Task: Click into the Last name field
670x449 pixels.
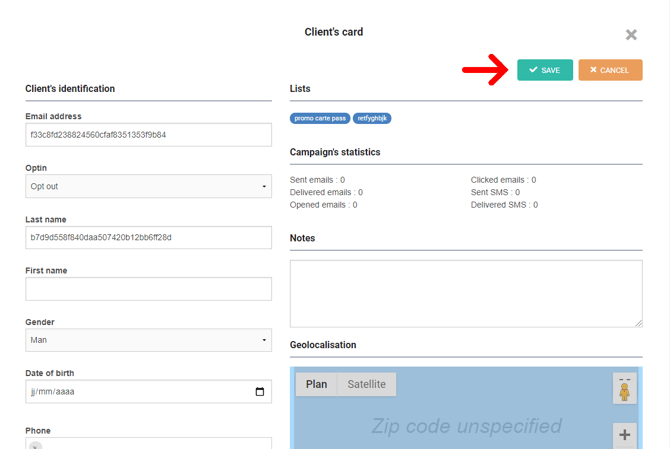Action: [x=148, y=237]
